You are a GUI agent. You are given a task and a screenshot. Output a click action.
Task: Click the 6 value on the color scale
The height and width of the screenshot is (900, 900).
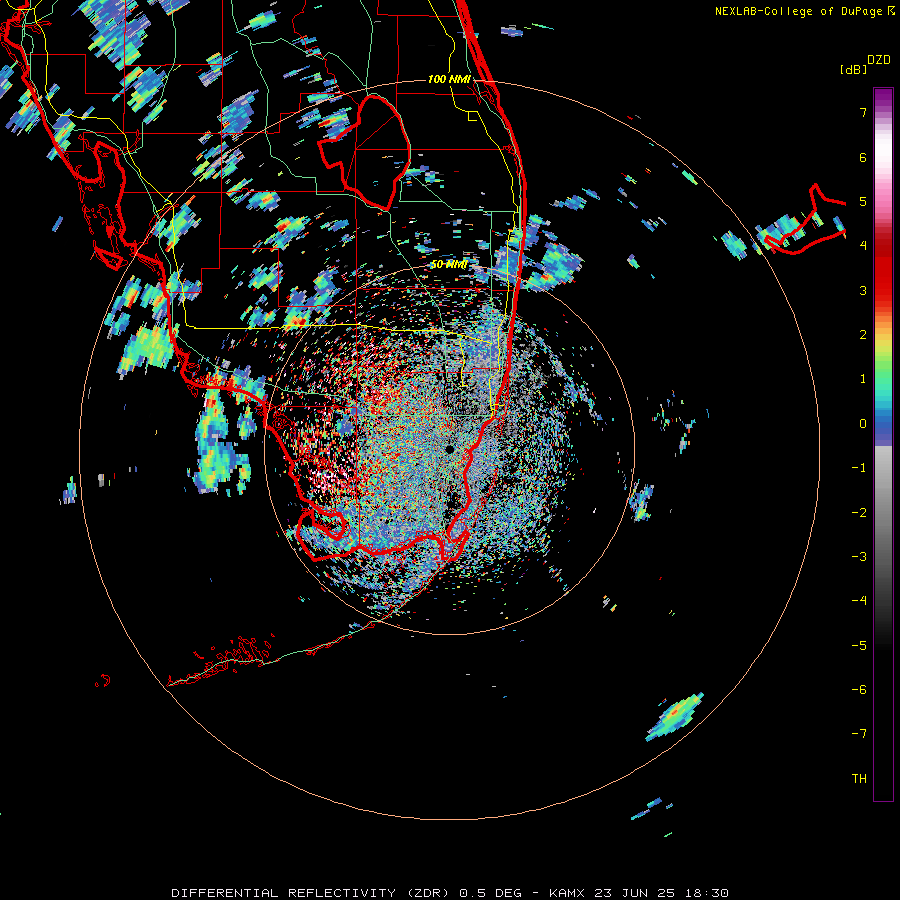(x=863, y=157)
